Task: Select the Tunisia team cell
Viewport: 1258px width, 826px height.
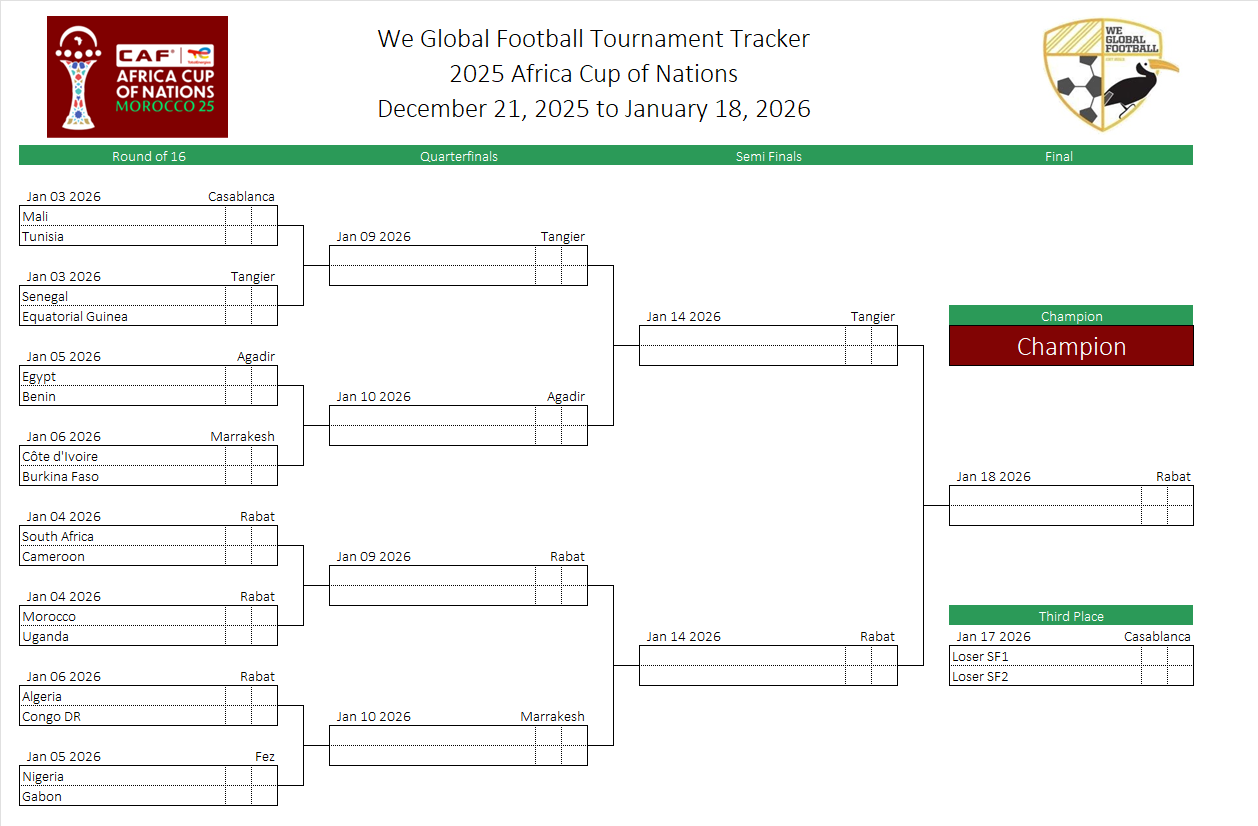Action: tap(122, 236)
